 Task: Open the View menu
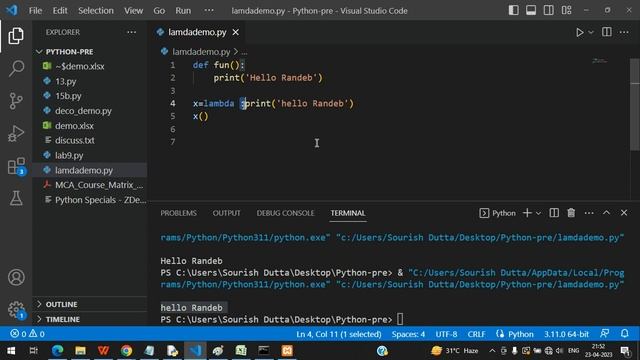[133, 11]
